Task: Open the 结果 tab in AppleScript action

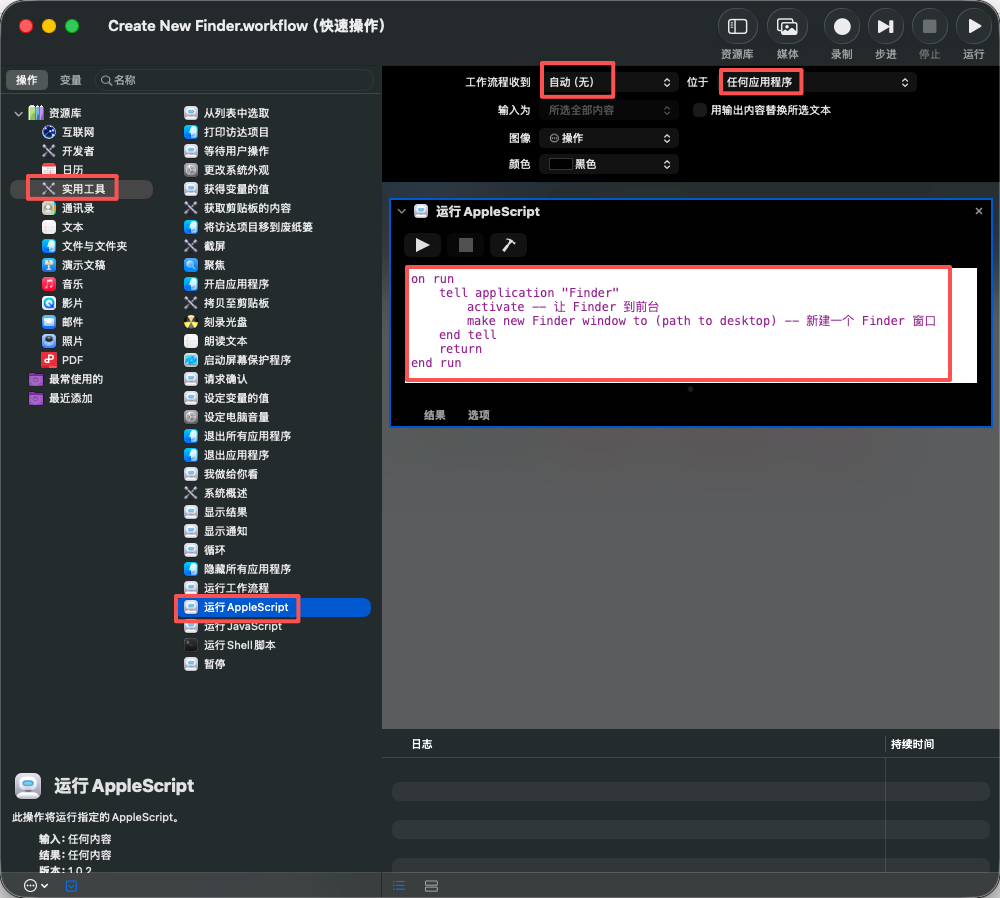Action: point(434,415)
